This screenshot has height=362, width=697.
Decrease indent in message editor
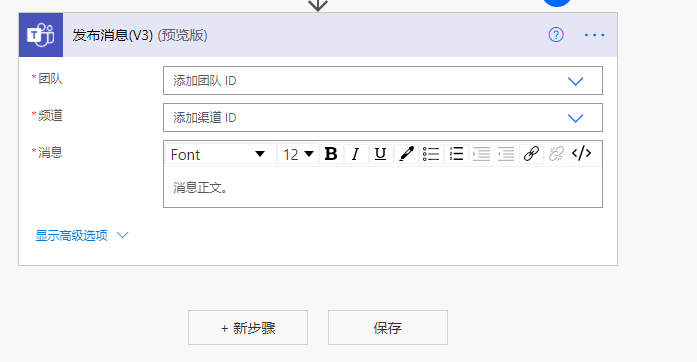[x=506, y=154]
